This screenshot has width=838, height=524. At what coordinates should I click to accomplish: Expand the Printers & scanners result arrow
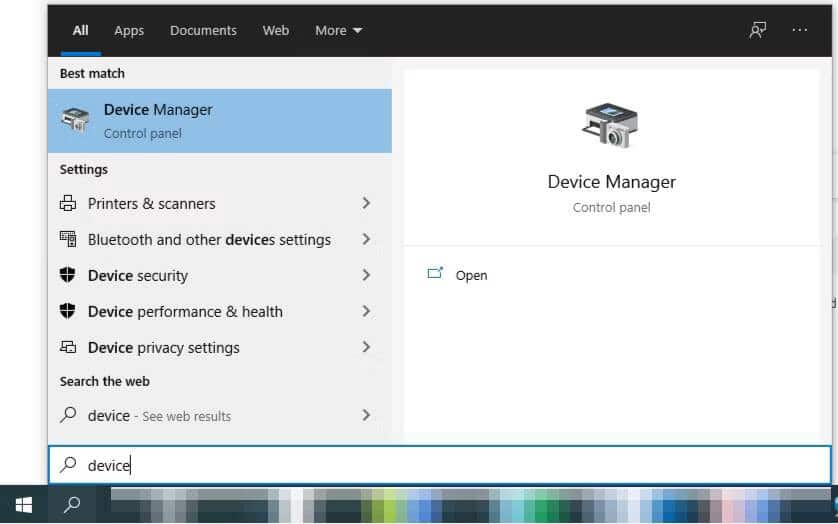coord(366,203)
